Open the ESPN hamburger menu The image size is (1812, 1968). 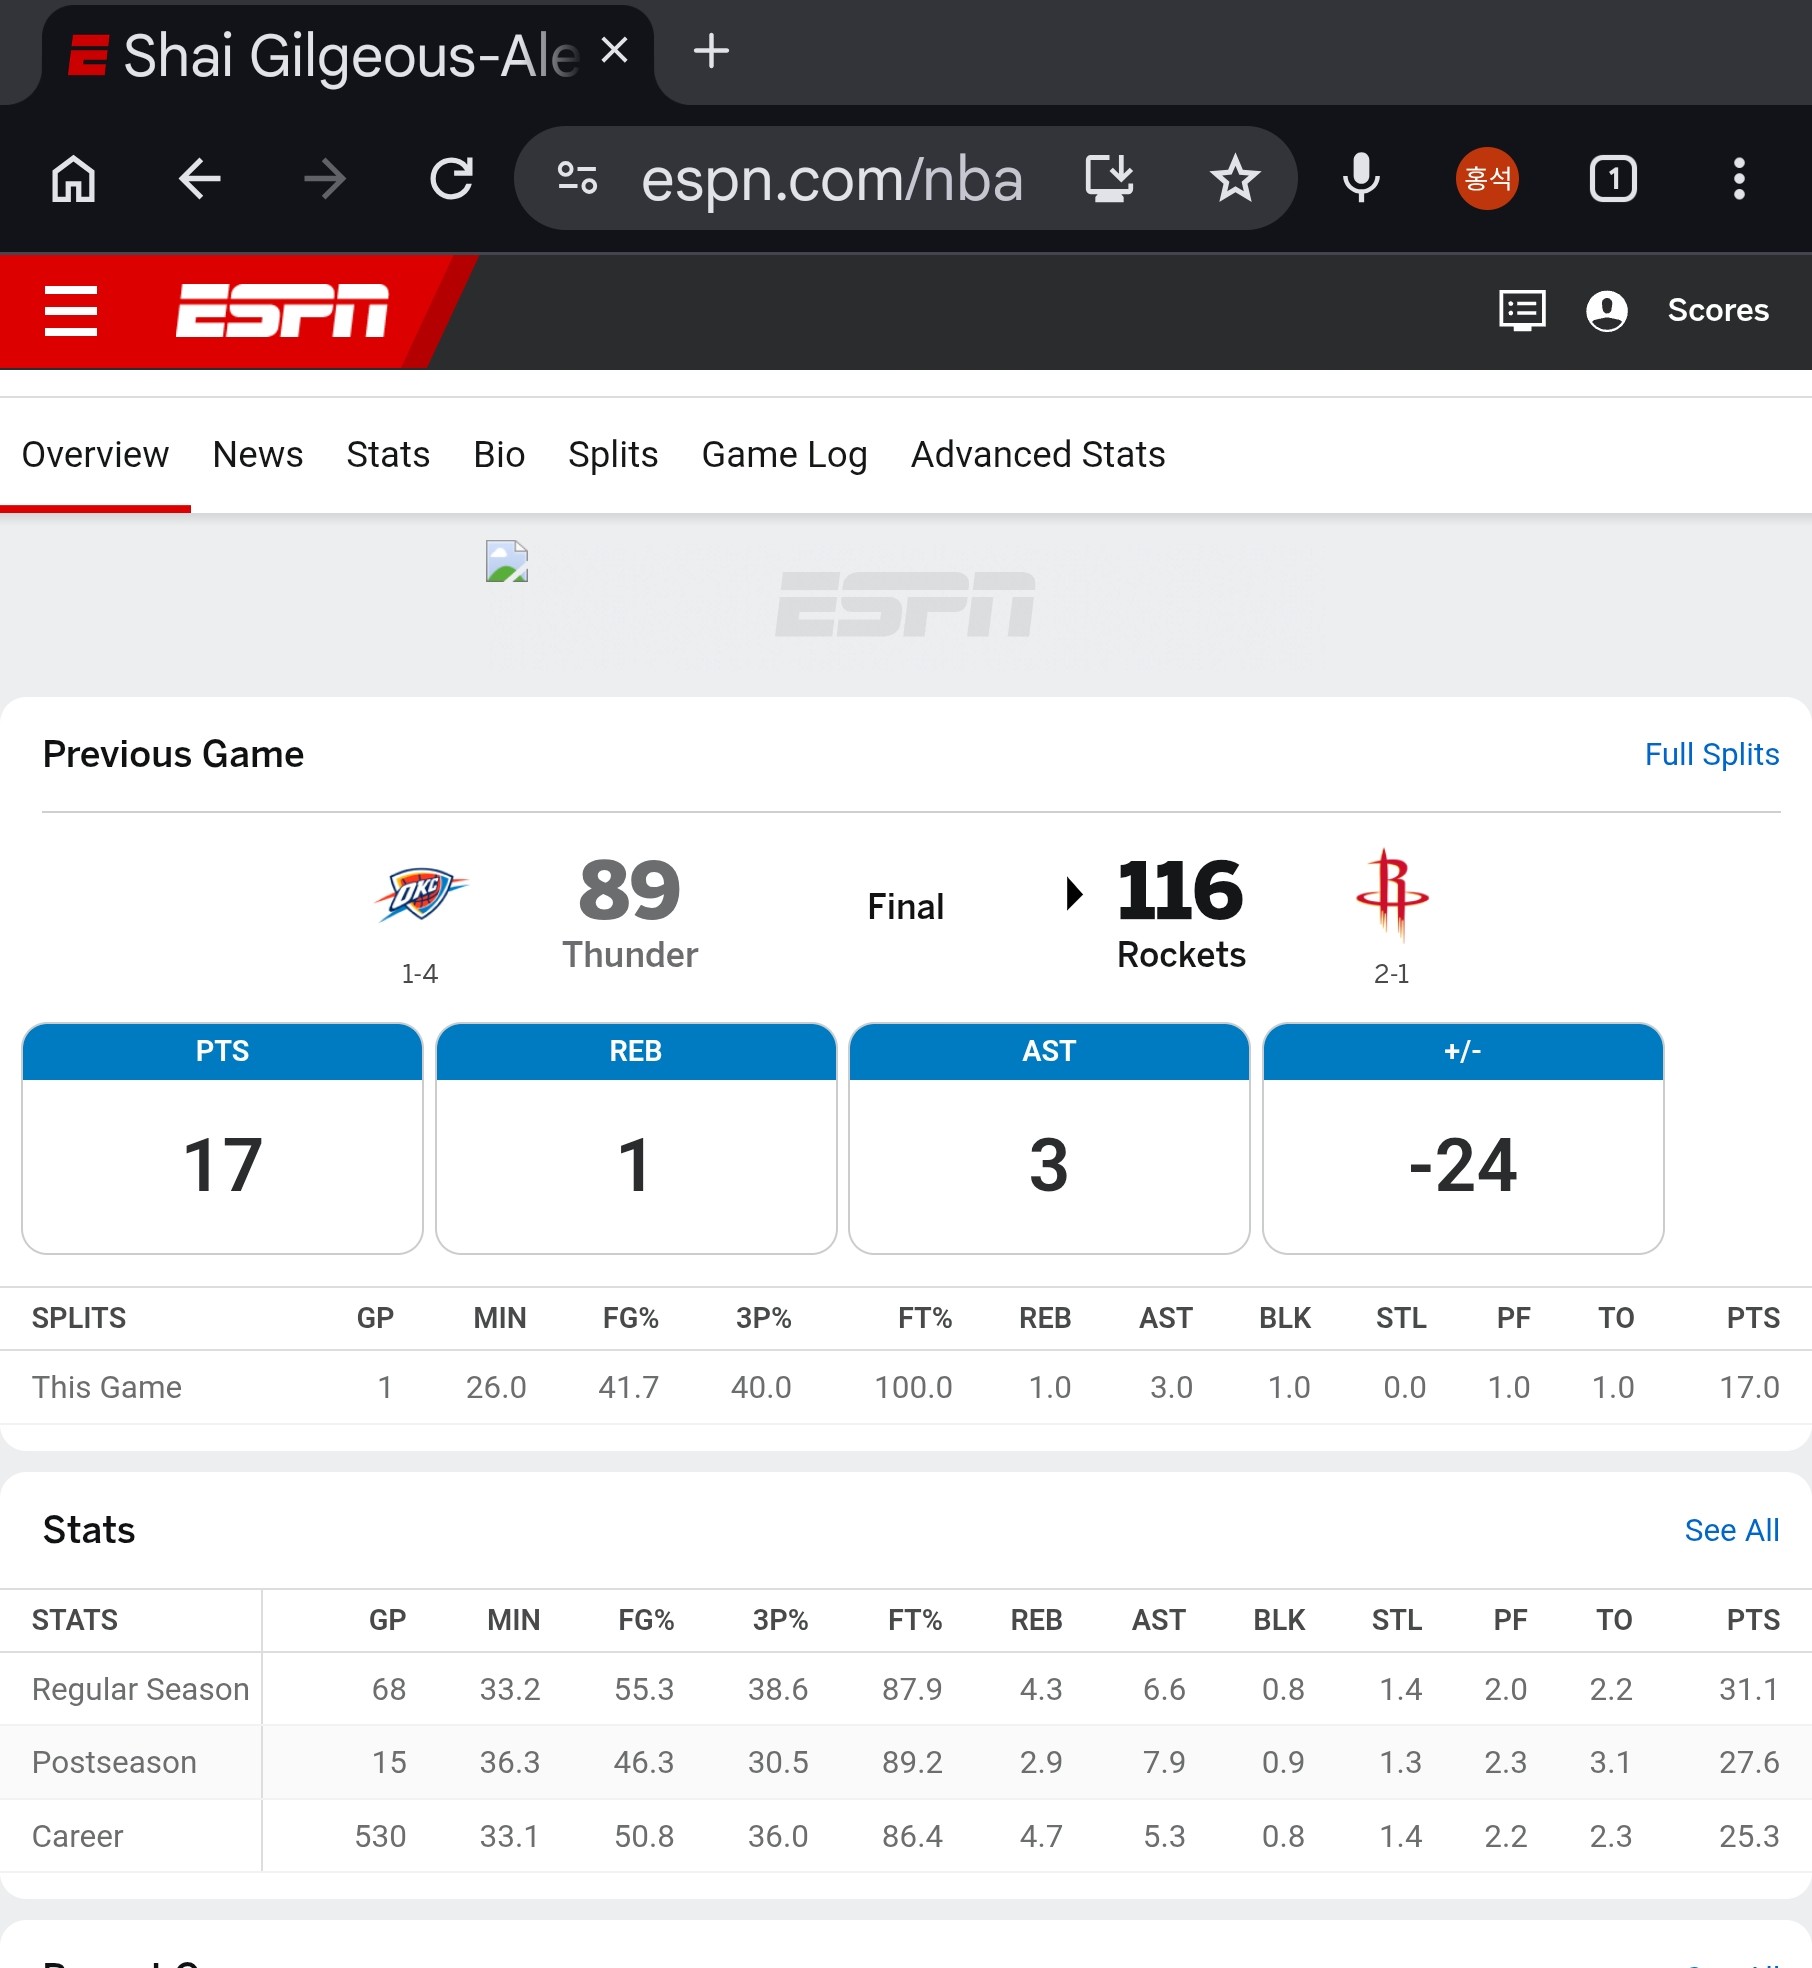[71, 311]
